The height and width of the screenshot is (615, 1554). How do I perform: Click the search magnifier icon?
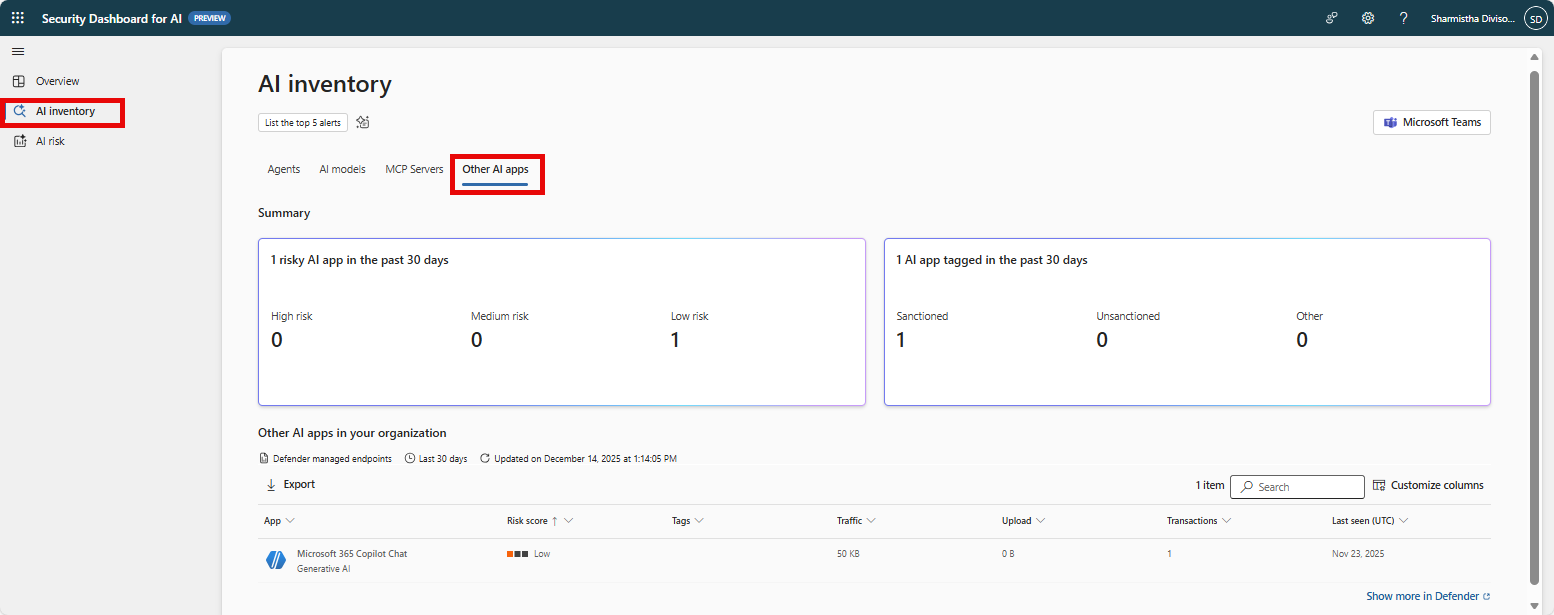coord(1246,487)
